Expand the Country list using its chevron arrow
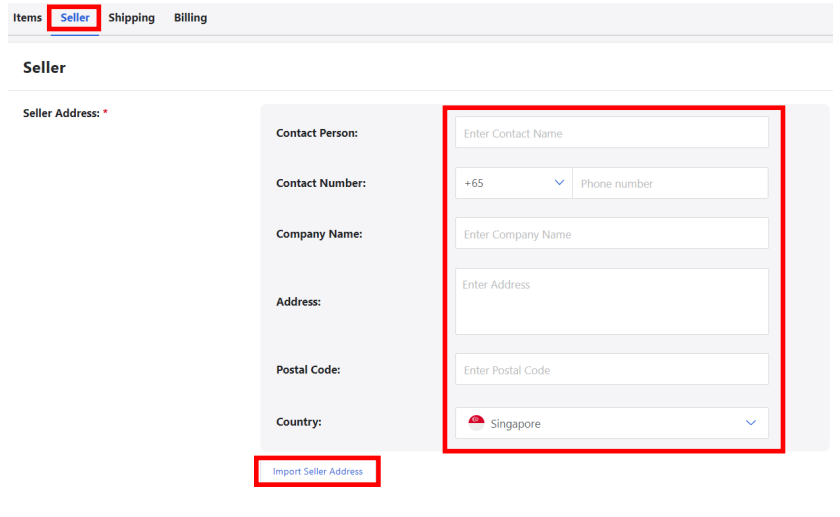Viewport: 840px width, 517px height. click(x=751, y=423)
